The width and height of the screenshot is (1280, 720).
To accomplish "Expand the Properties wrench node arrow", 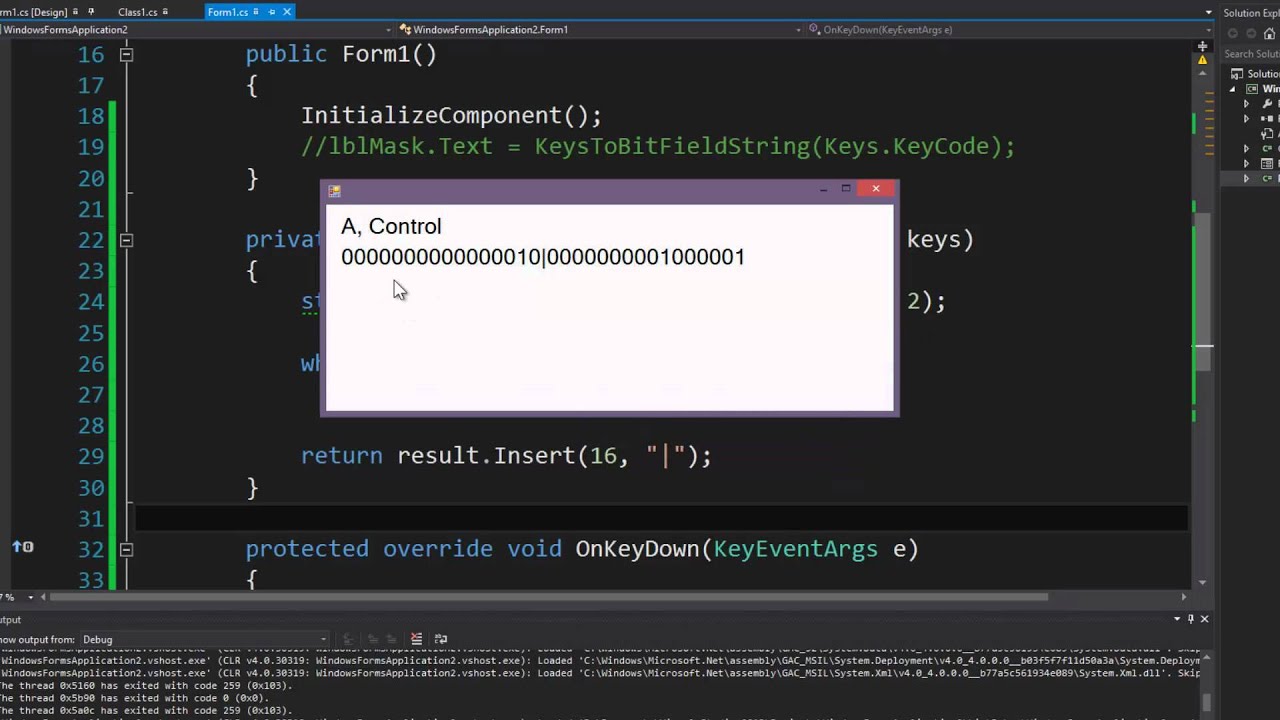I will 1246,104.
